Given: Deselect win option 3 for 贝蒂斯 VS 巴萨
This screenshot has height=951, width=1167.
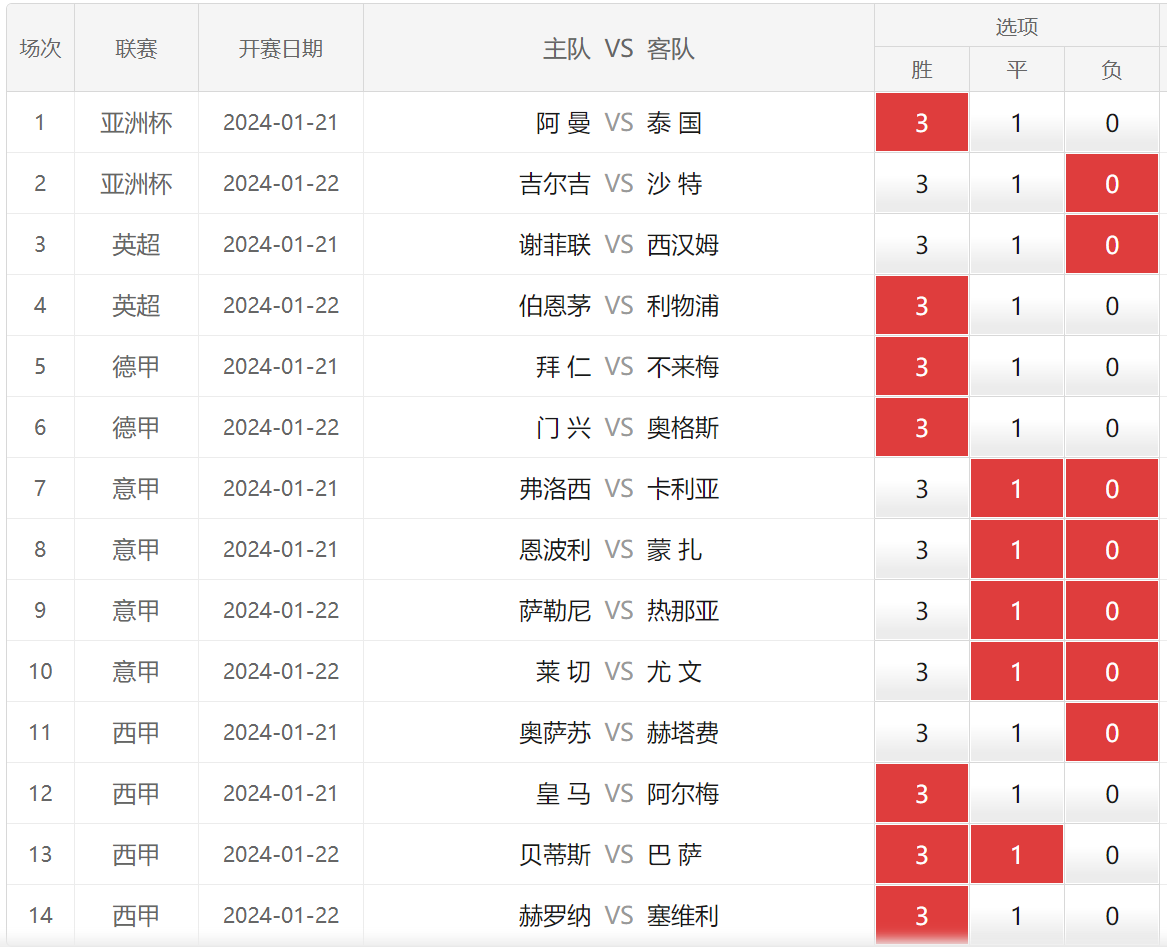Looking at the screenshot, I should (x=921, y=854).
